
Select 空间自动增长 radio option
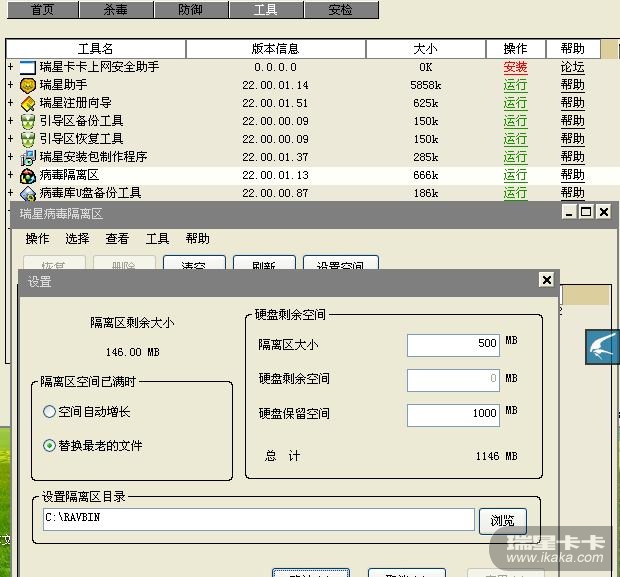click(x=49, y=412)
